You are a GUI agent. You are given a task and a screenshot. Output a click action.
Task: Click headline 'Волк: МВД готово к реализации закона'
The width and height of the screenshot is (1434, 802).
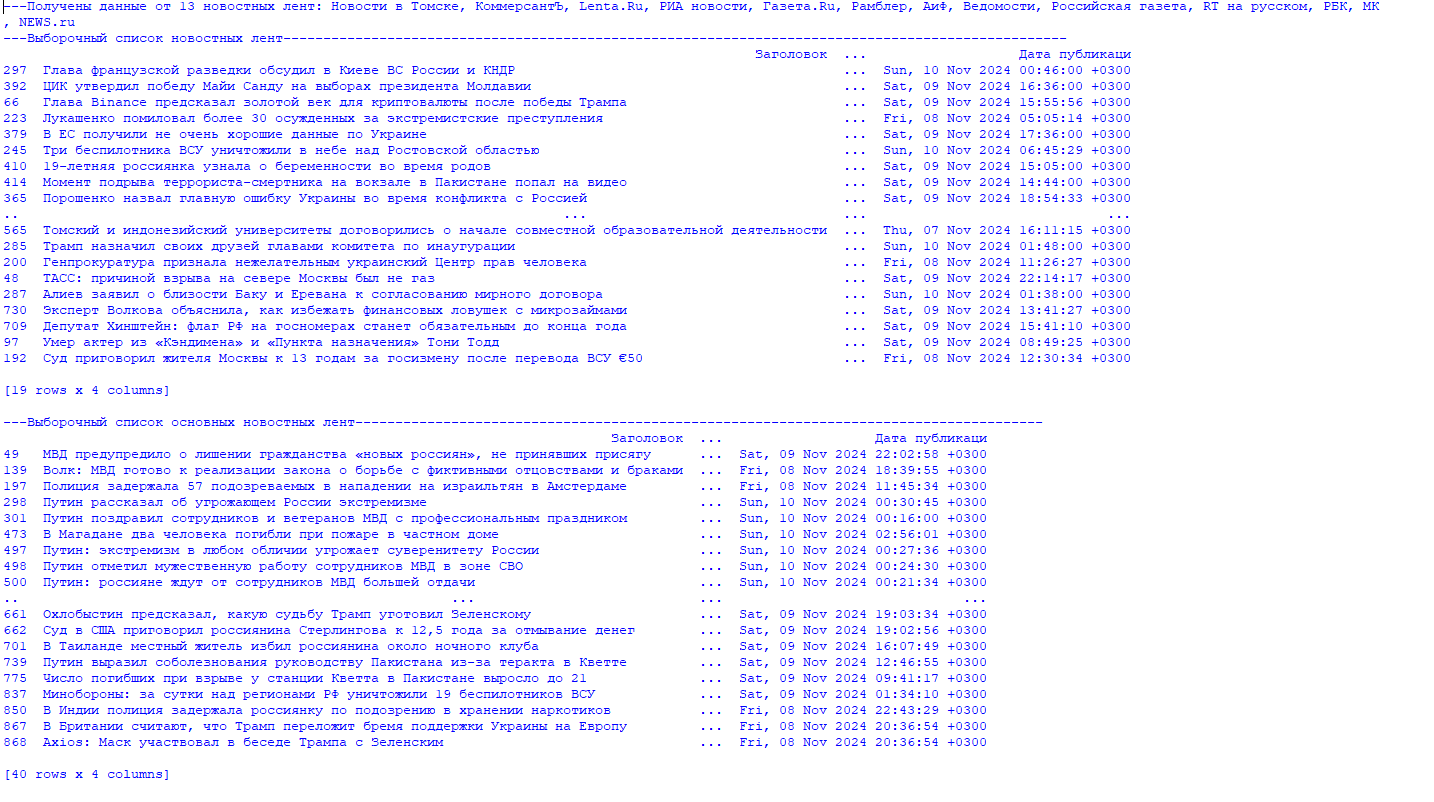363,470
